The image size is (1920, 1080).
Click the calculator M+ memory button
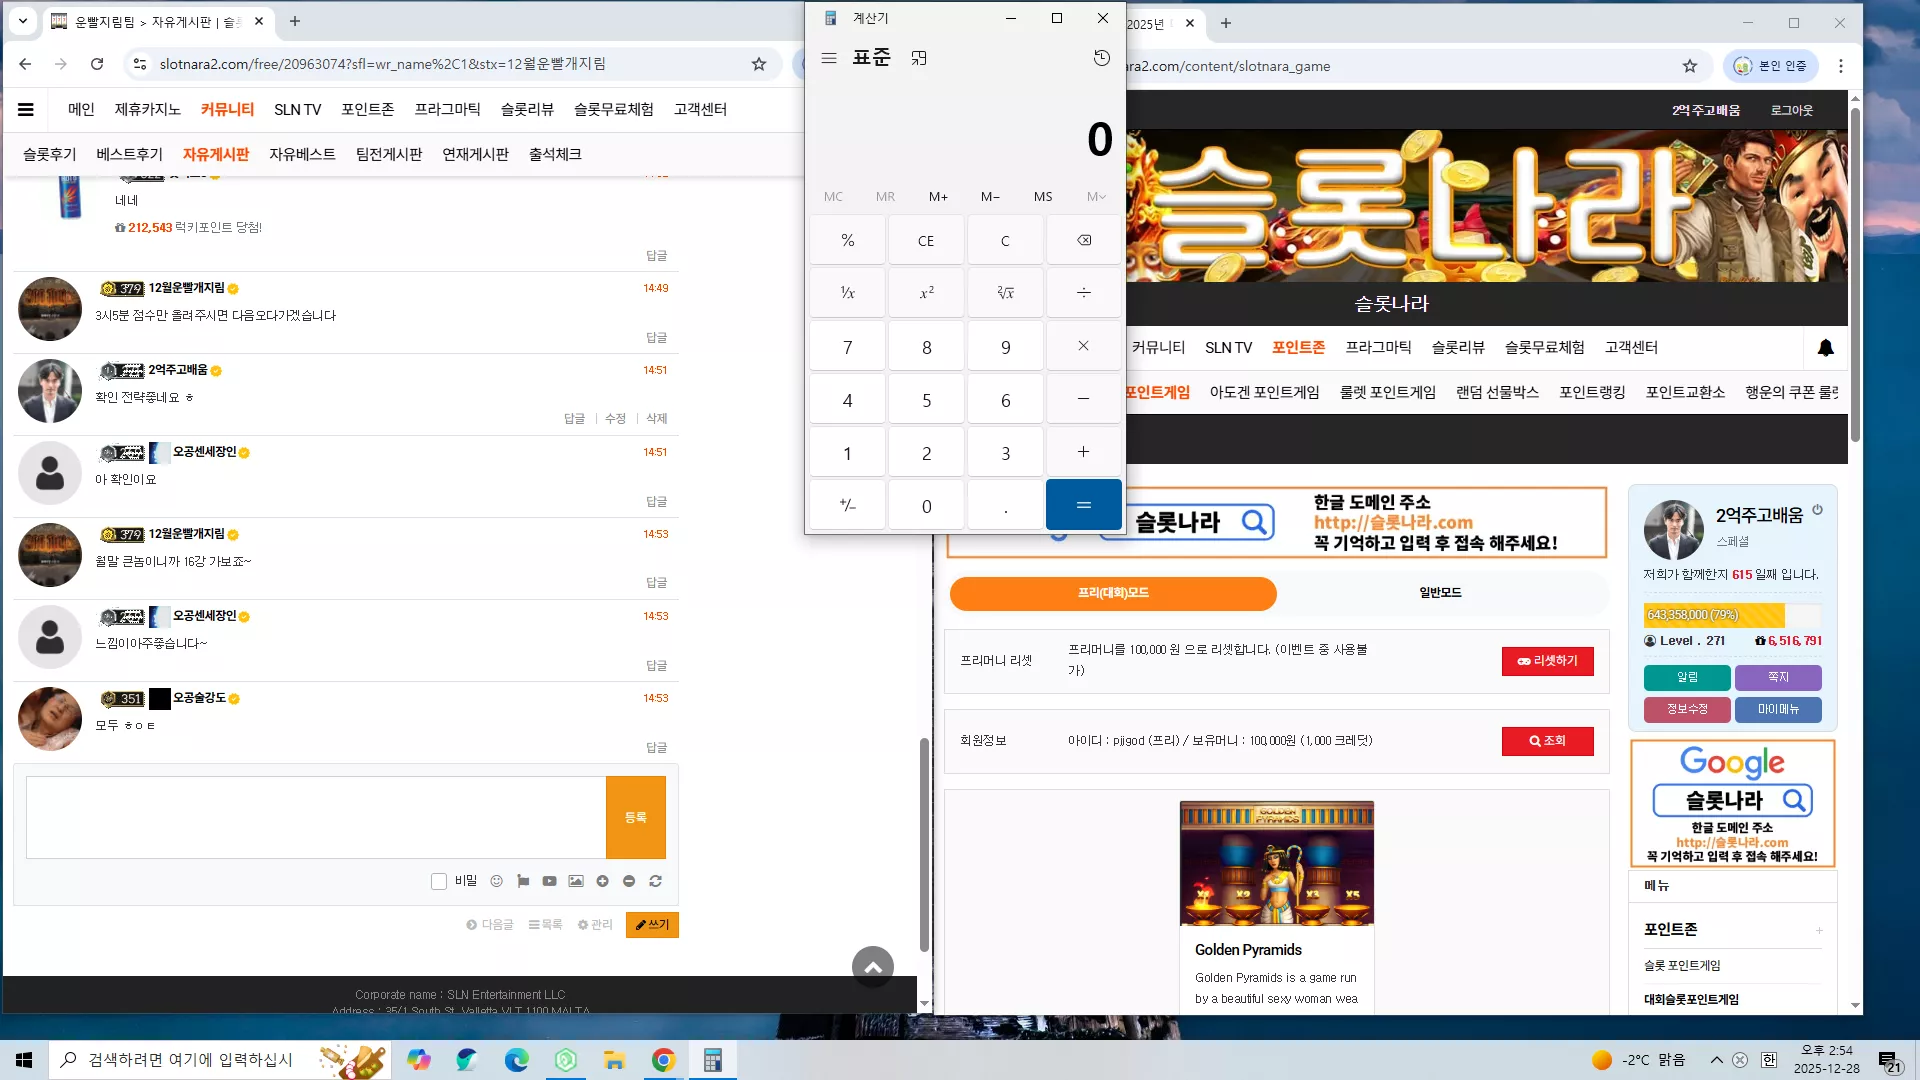point(938,197)
